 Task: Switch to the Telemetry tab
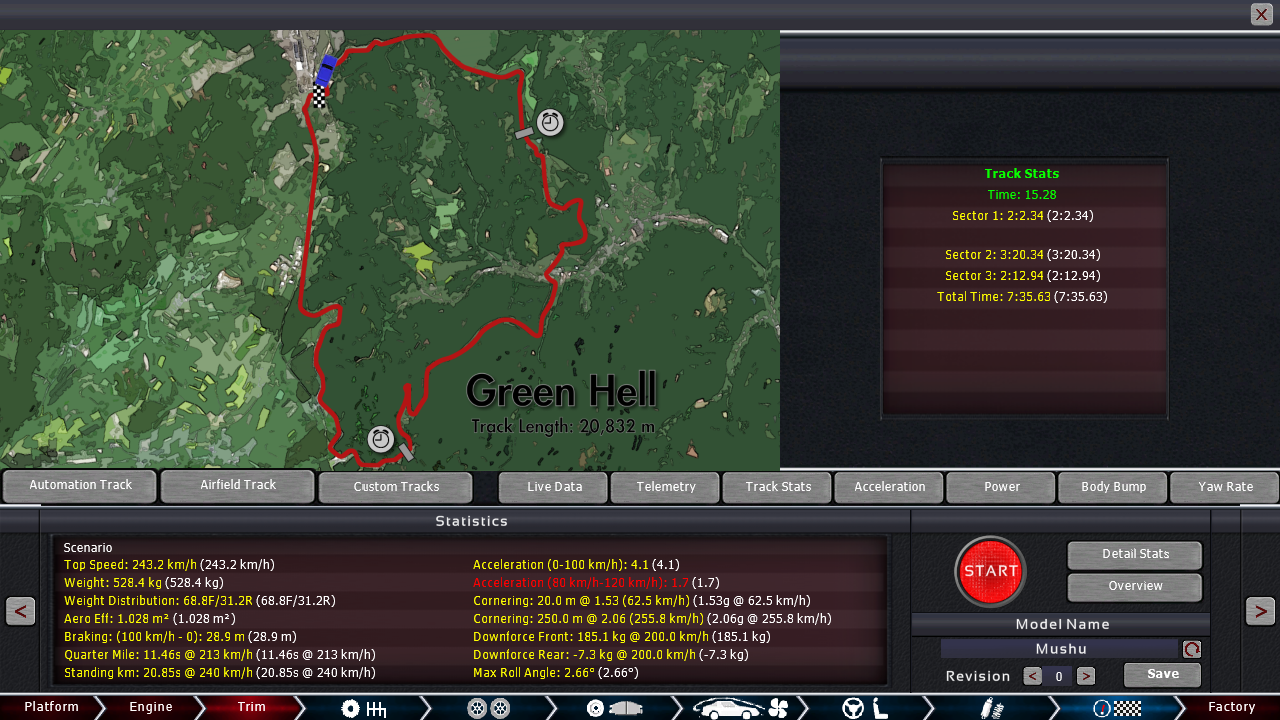pyautogui.click(x=665, y=487)
